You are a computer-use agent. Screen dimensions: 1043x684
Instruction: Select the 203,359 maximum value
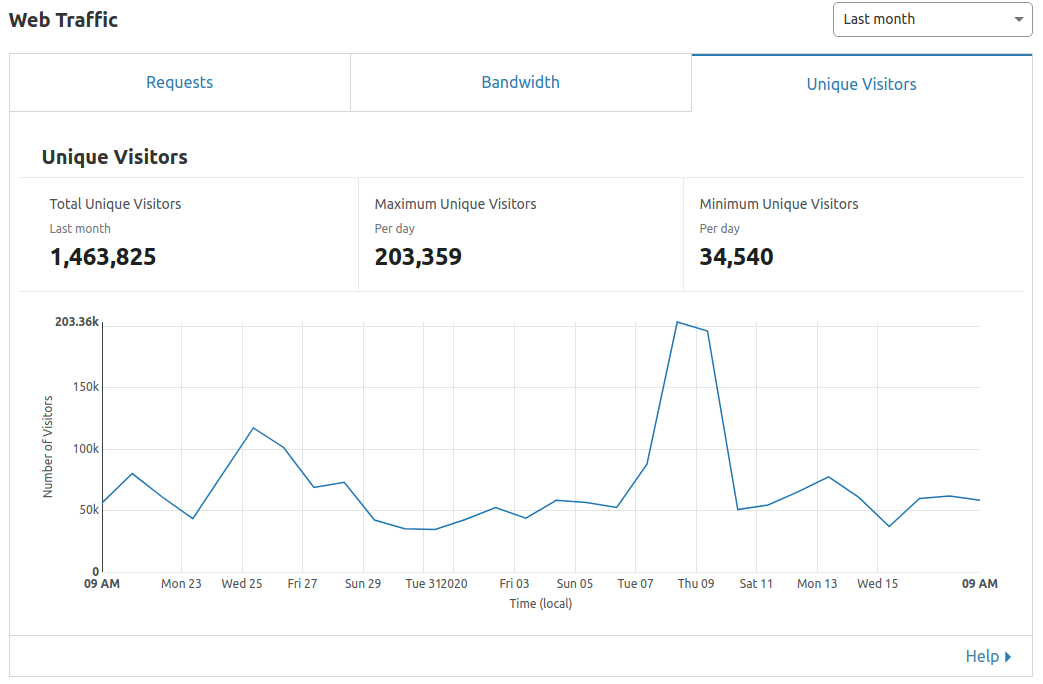[418, 257]
